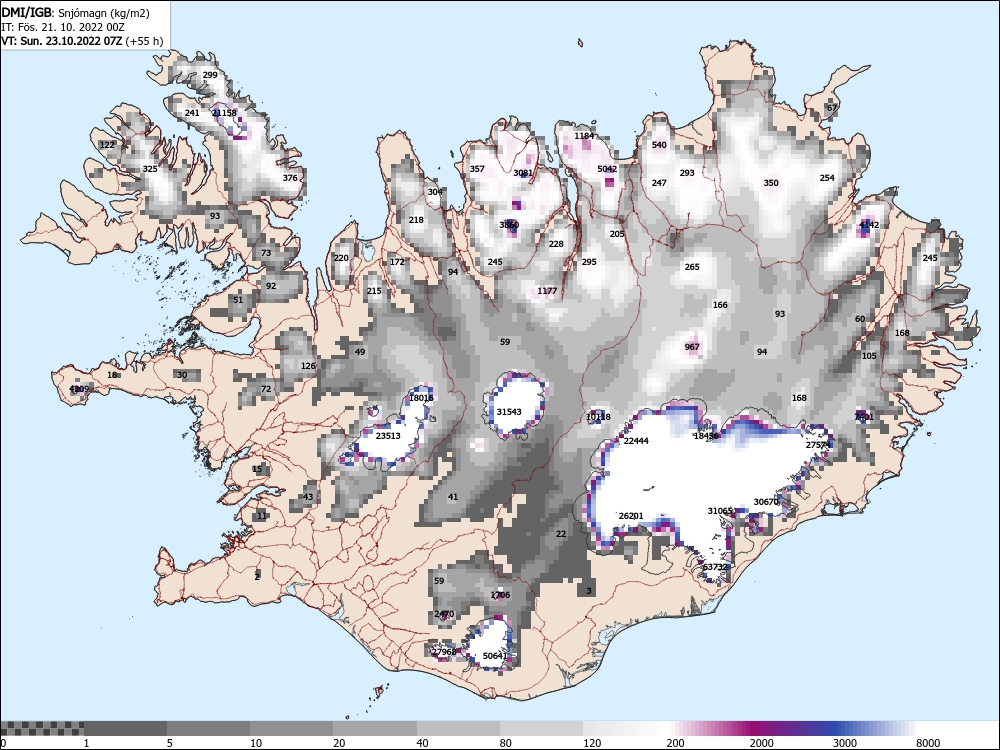The image size is (1000, 750).
Task: Pick the glacier value '18456'
Action: (706, 436)
